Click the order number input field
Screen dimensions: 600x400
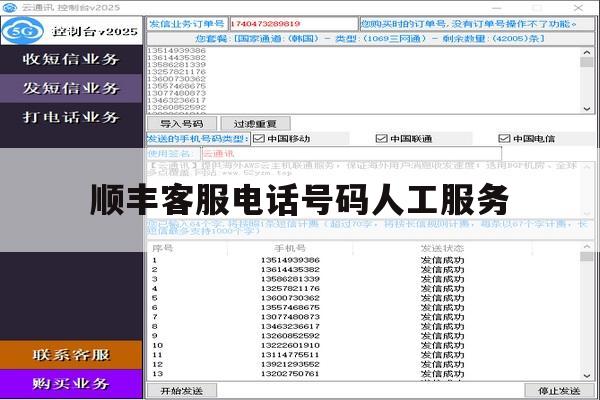tap(293, 24)
